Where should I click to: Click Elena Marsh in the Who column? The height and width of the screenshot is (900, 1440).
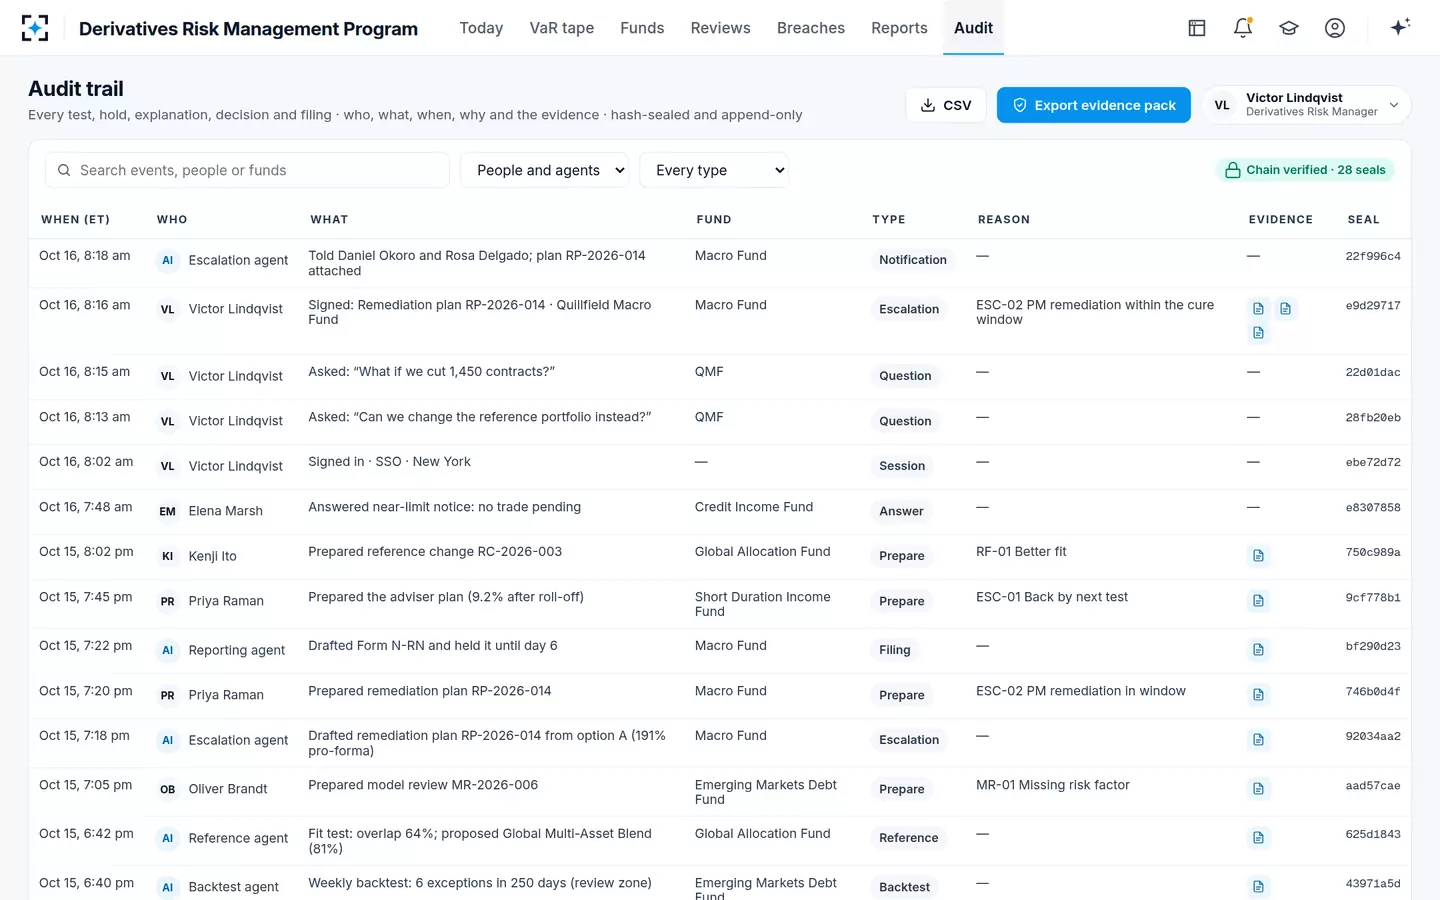point(226,511)
